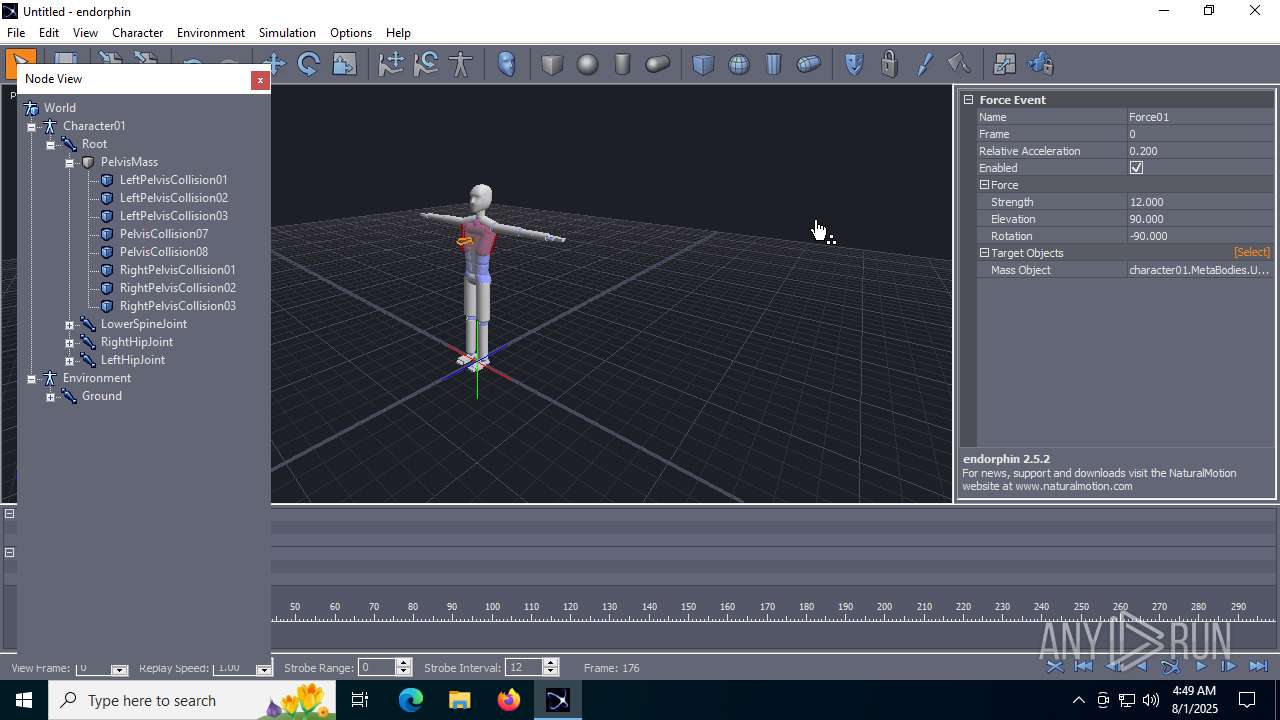1280x720 pixels.
Task: Create a gray box mass object
Action: point(552,64)
